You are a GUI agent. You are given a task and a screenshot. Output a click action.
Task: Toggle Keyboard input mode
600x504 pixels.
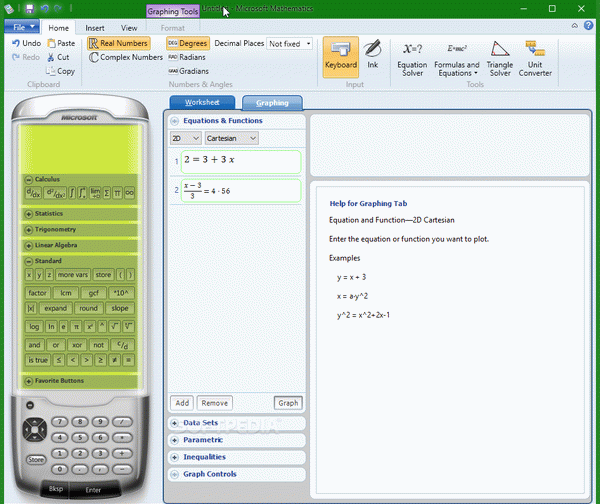tap(341, 57)
